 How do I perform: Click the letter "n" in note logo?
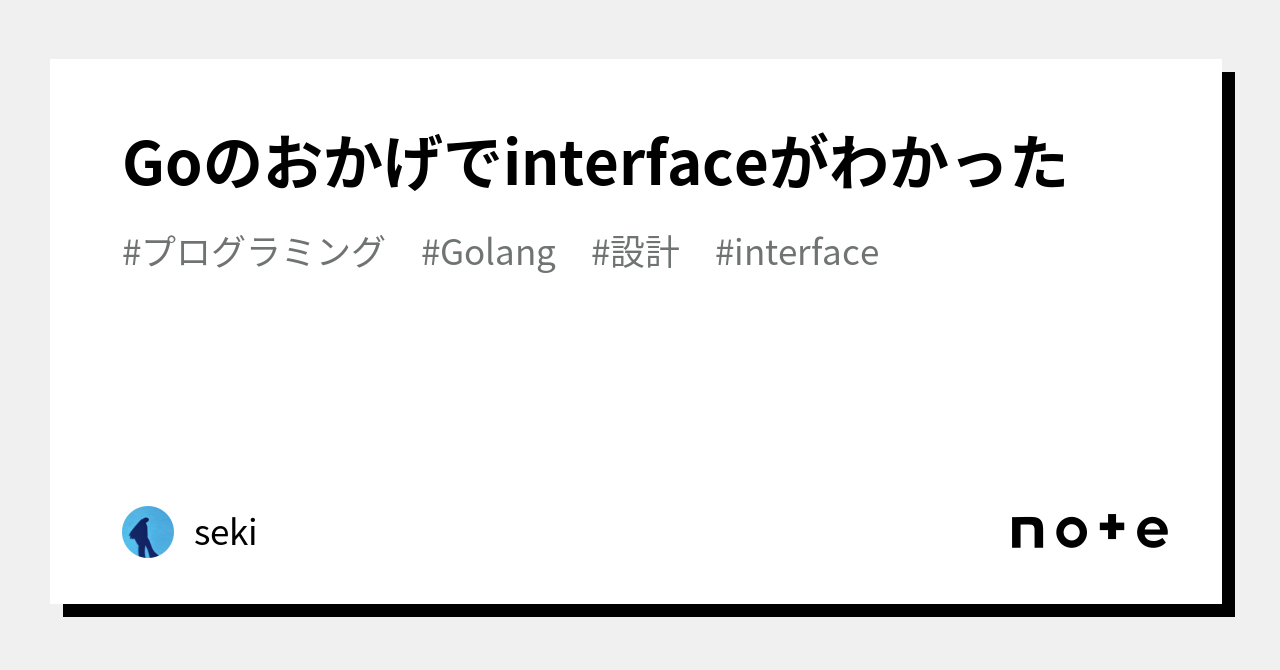tap(1028, 532)
